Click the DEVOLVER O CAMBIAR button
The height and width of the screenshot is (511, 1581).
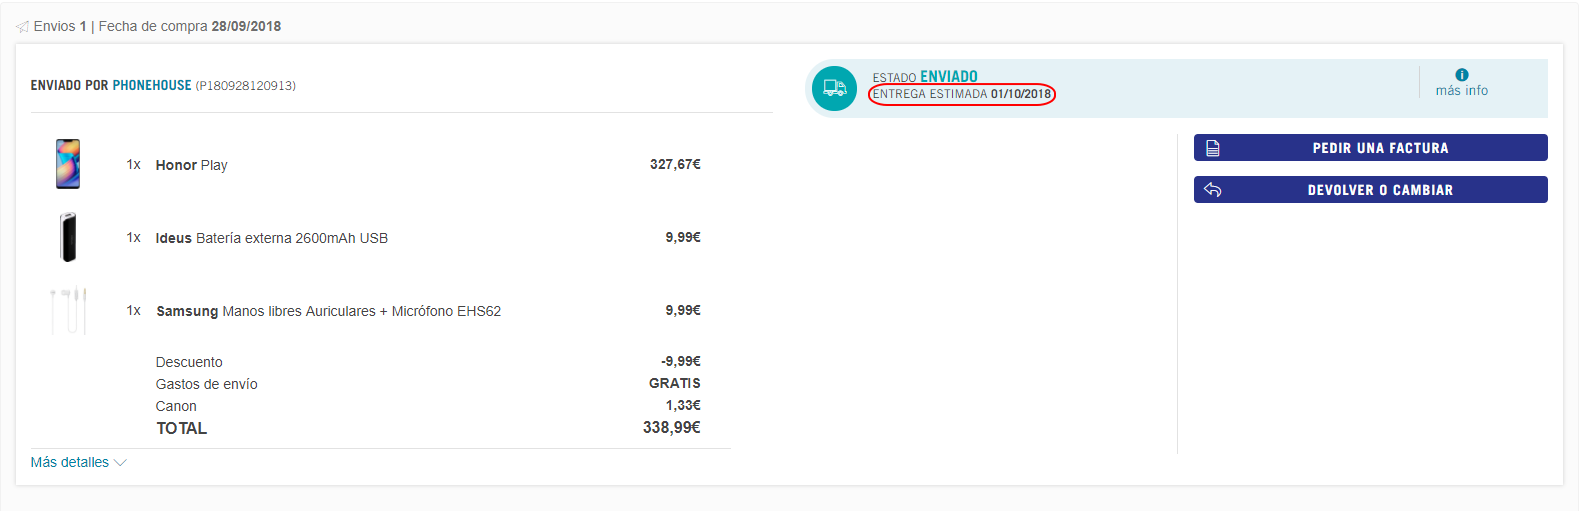coord(1371,190)
